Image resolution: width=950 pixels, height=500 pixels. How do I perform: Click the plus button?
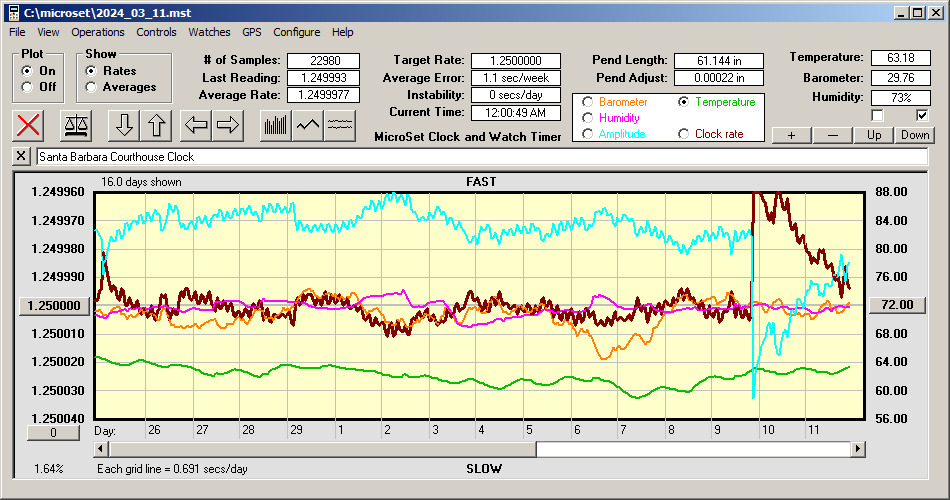point(791,135)
